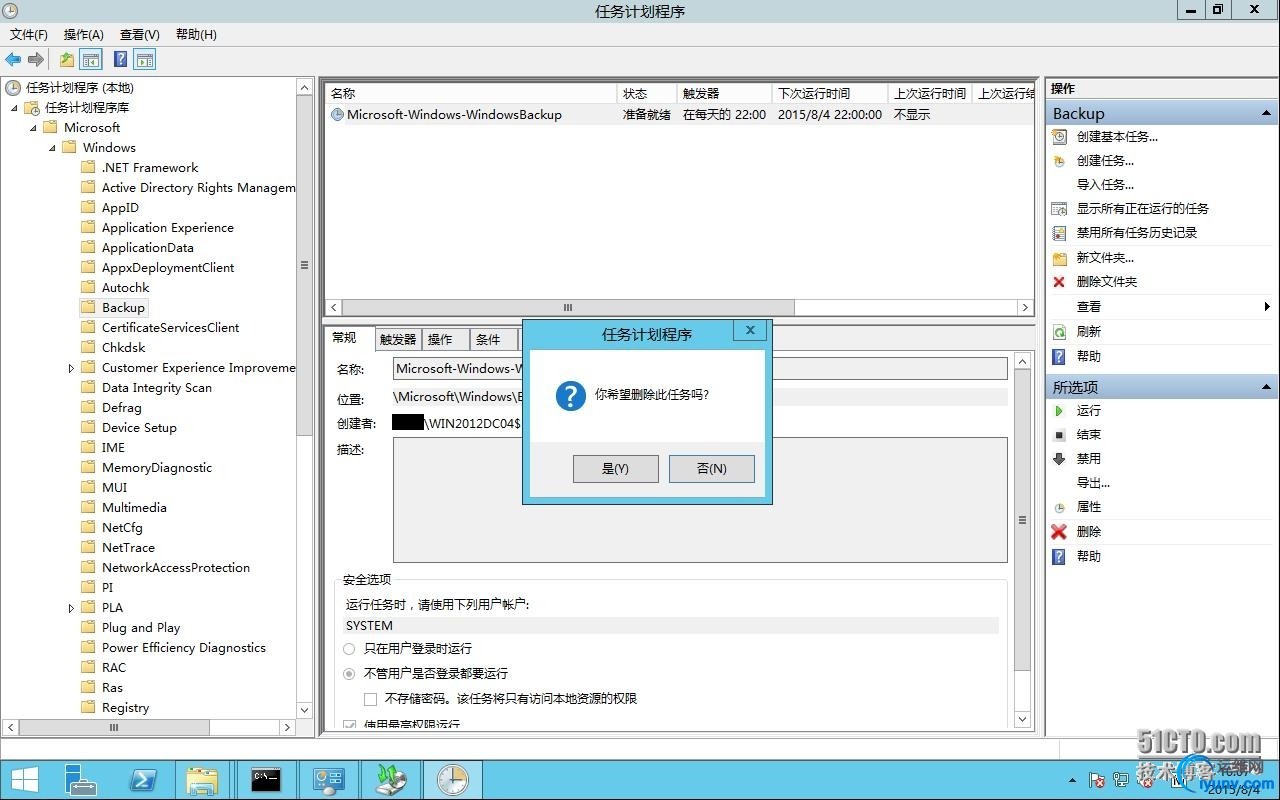
Task: Check the 不存储密码 checkbox
Action: pos(371,699)
